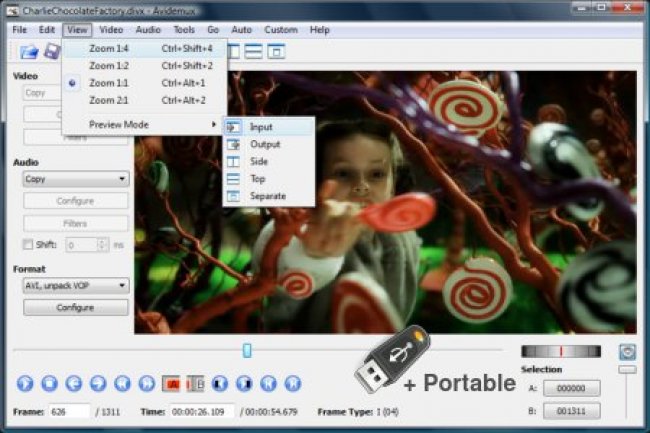This screenshot has width=650, height=433.
Task: Click the timeline seek slider handle
Action: coord(247,350)
